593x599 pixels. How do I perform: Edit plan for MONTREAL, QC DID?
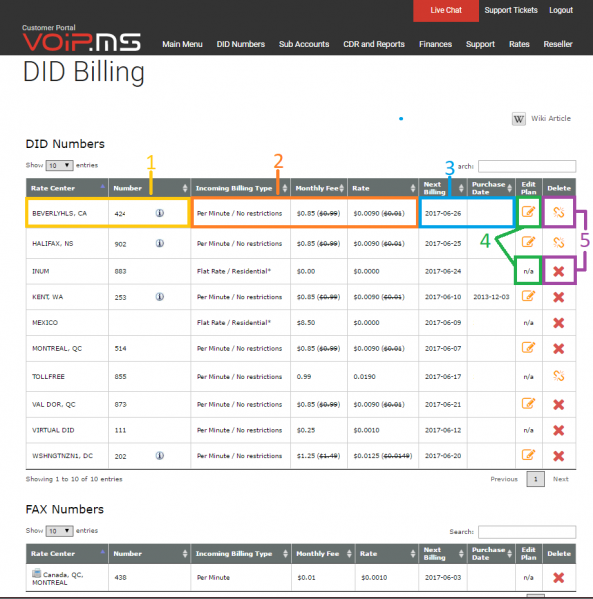(528, 347)
